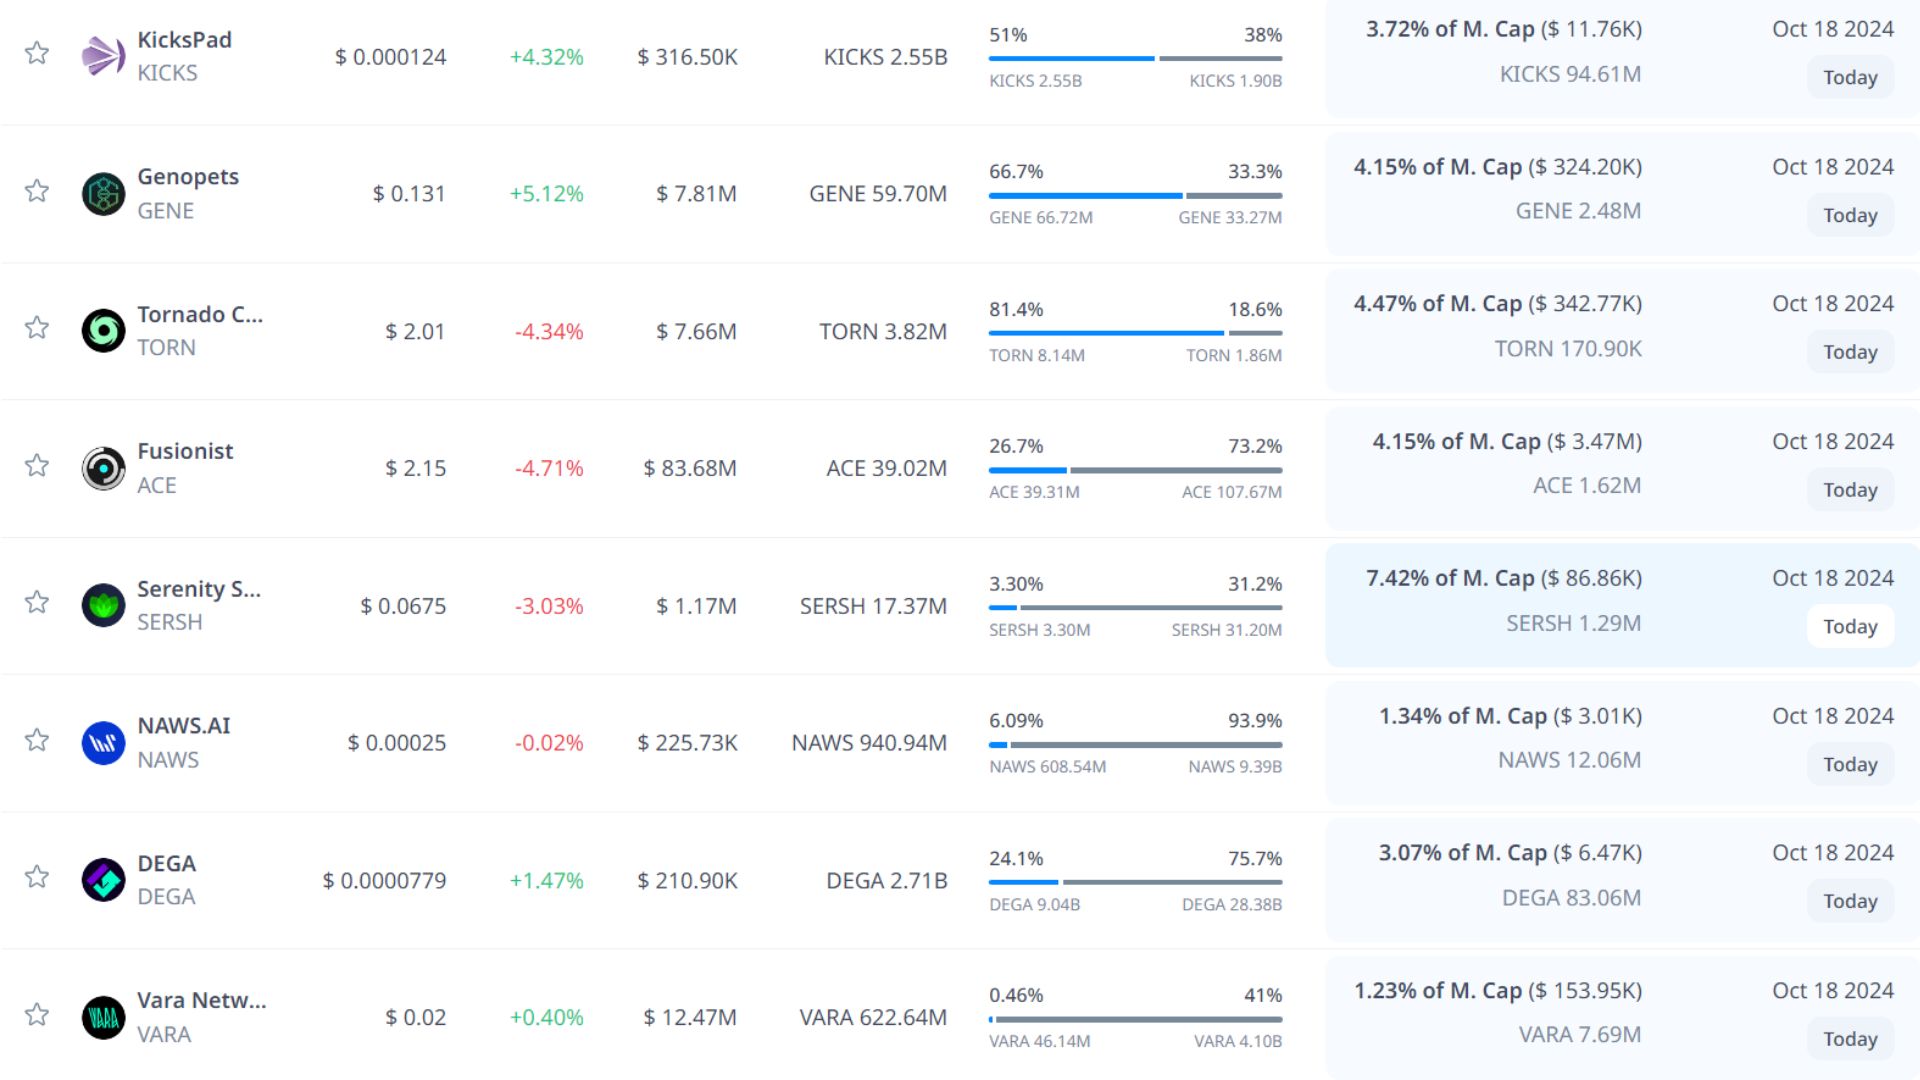Click the KicksPad purple logo icon
This screenshot has height=1080, width=1920.
(x=103, y=56)
